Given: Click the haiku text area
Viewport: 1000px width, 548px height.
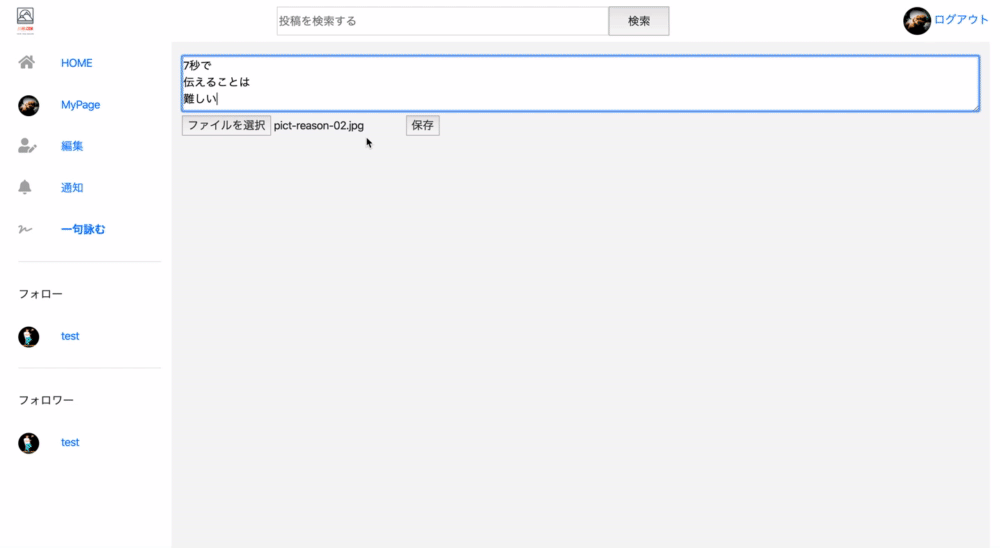Looking at the screenshot, I should point(580,84).
